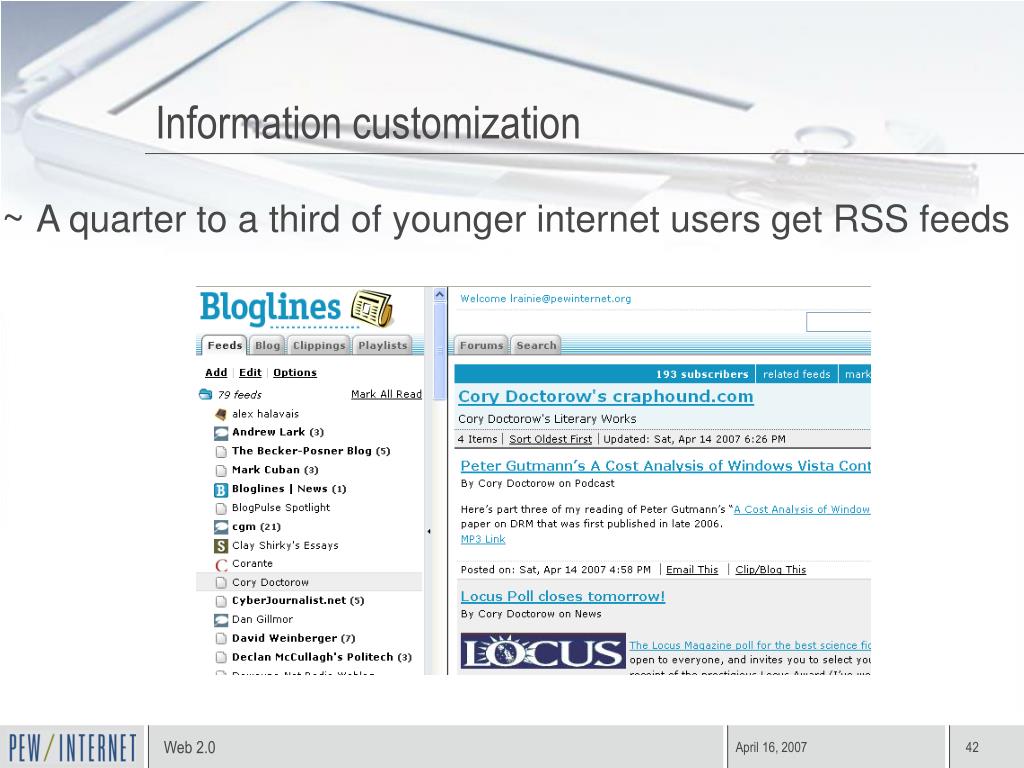Screen dimensions: 1024x768
Task: Click the Clip/Blog This link
Action: (x=771, y=569)
